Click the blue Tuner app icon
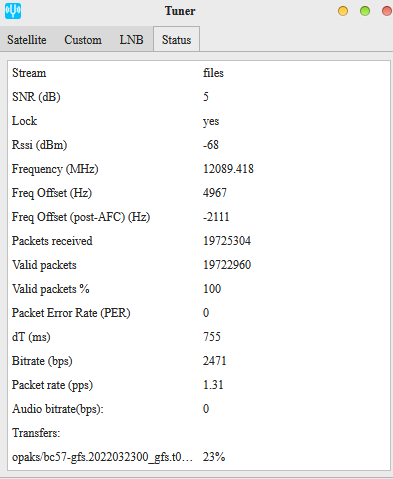The height and width of the screenshot is (479, 393). [x=13, y=11]
